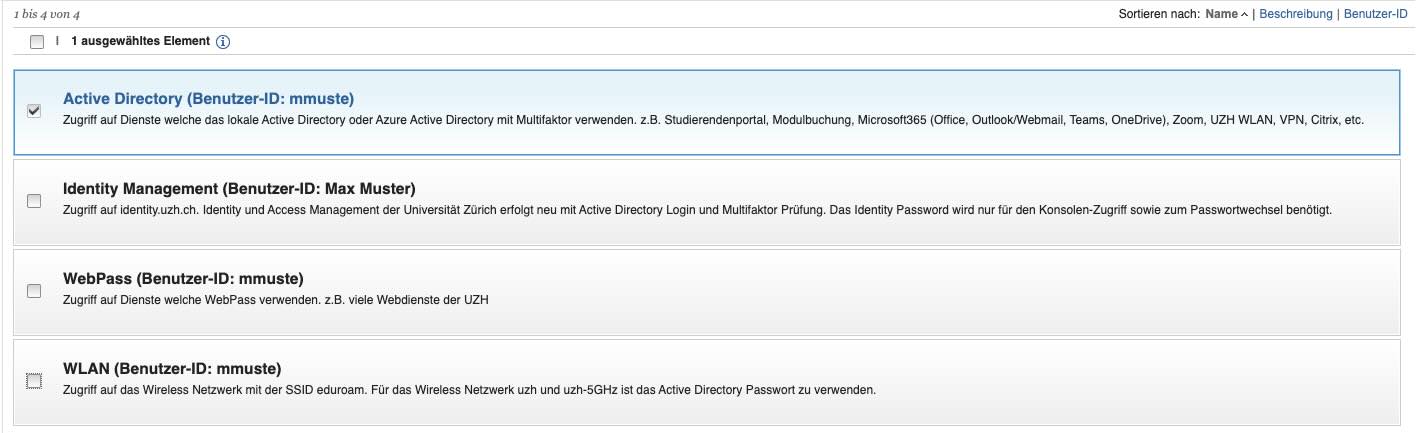Click the WLAN description mentioning eduroam SSID
The width and height of the screenshot is (1416, 433).
468,390
